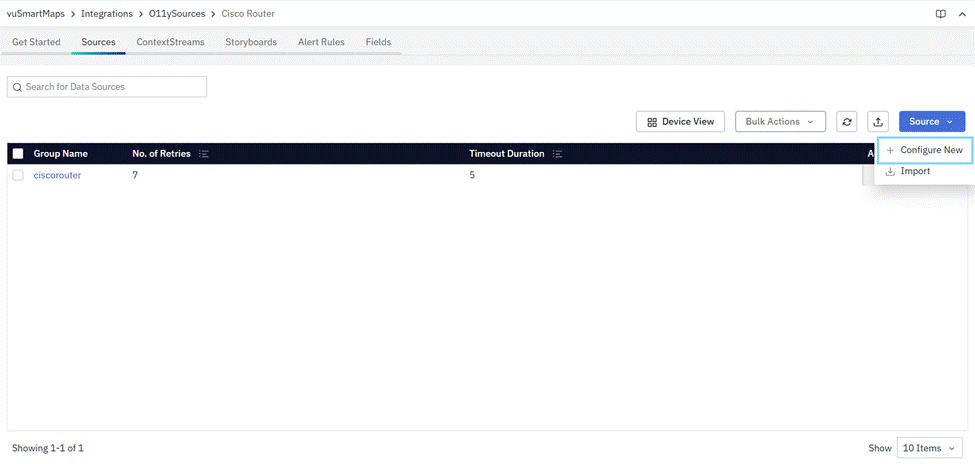The height and width of the screenshot is (464, 975).
Task: Collapse the header using the up chevron
Action: pyautogui.click(x=962, y=14)
